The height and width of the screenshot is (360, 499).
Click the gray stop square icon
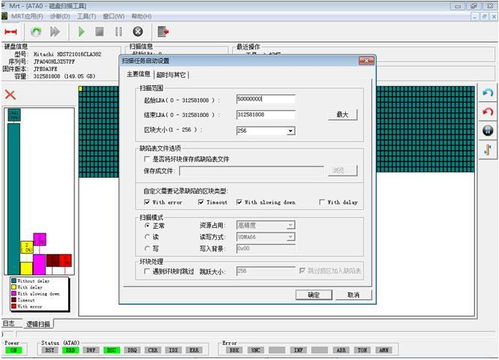point(99,32)
